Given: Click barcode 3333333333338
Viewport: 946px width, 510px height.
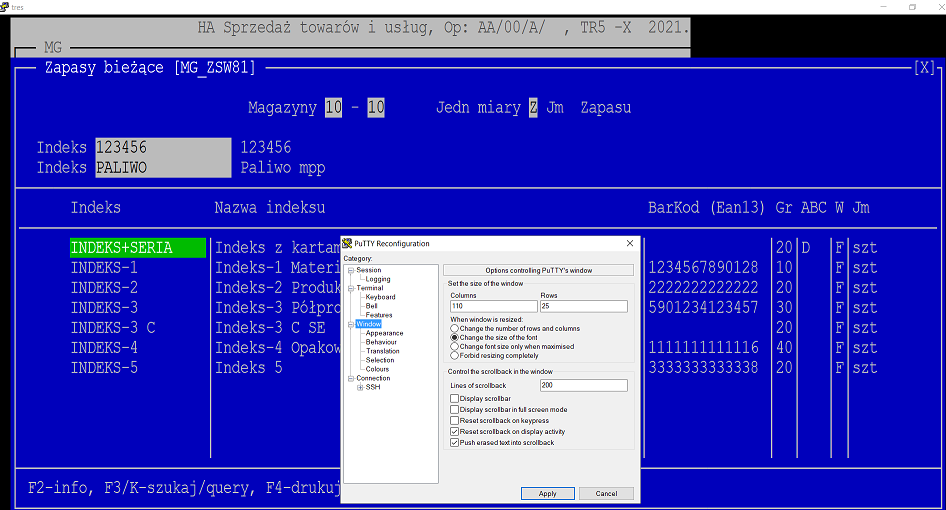Looking at the screenshot, I should pyautogui.click(x=703, y=368).
